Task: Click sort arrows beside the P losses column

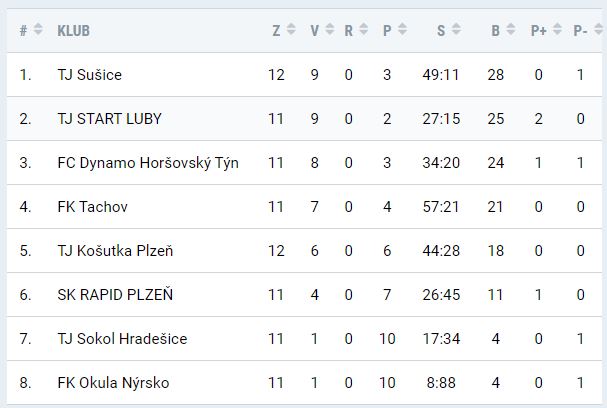Action: click(x=401, y=30)
